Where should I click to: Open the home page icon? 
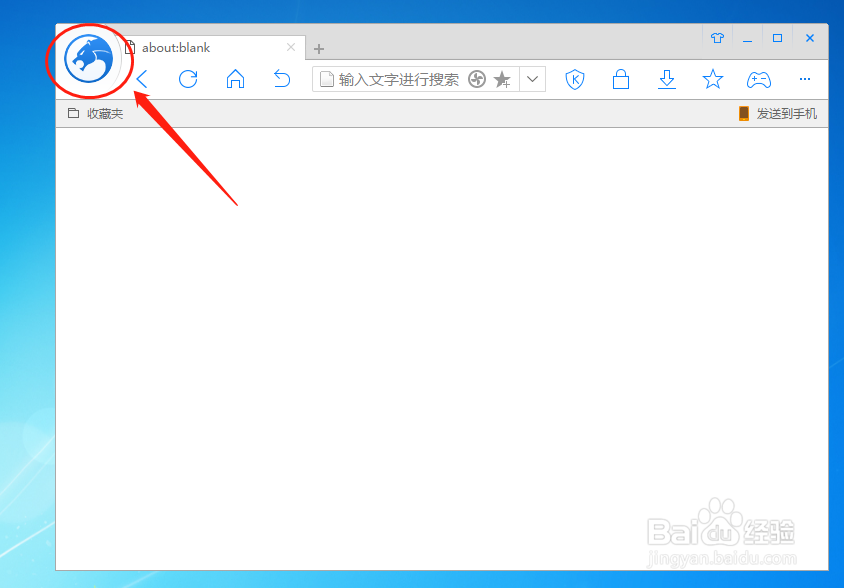[235, 79]
